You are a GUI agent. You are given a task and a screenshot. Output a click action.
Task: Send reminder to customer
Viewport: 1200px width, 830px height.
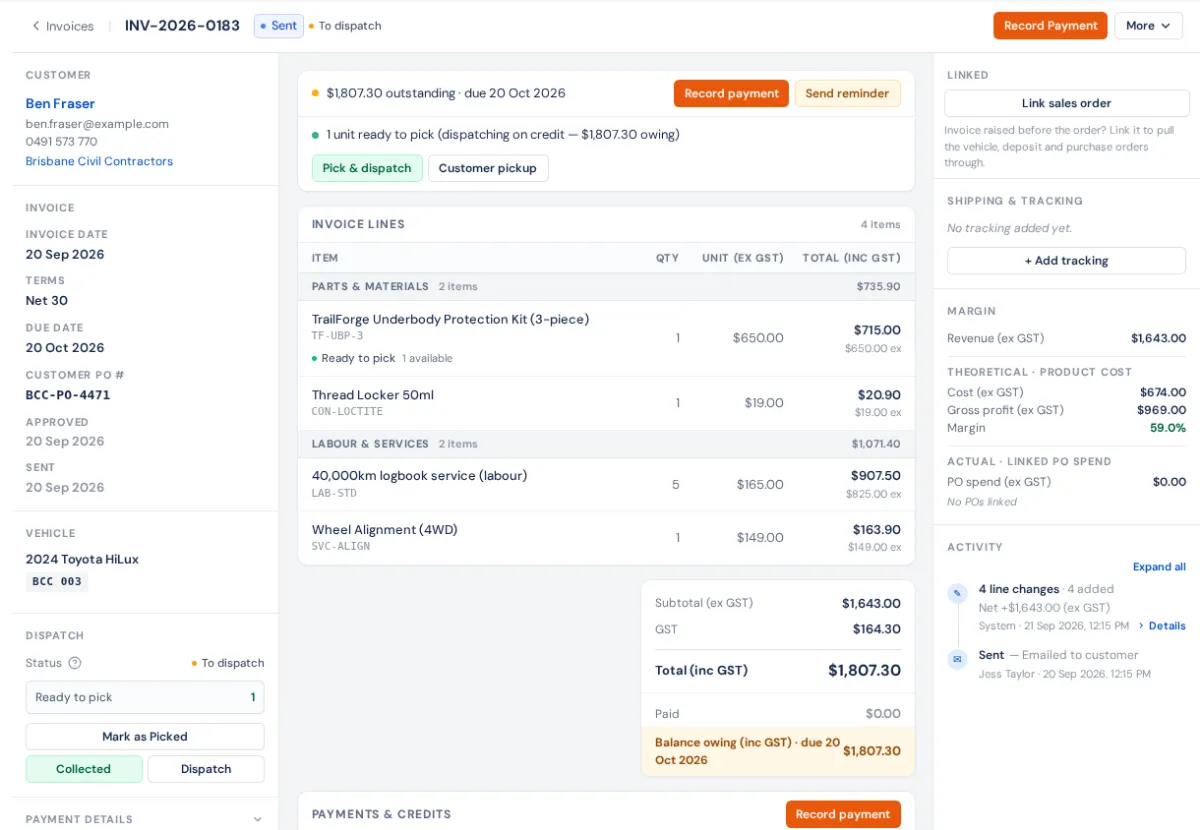[847, 93]
